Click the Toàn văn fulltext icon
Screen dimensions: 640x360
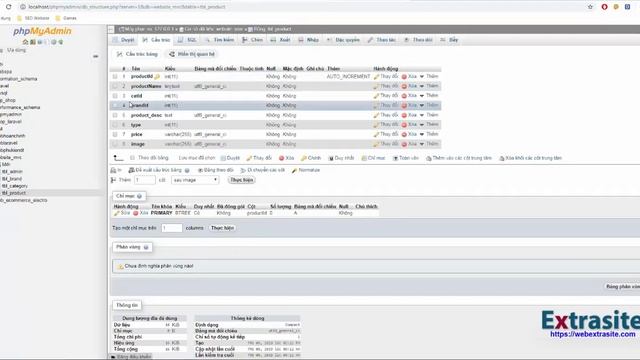coord(396,158)
